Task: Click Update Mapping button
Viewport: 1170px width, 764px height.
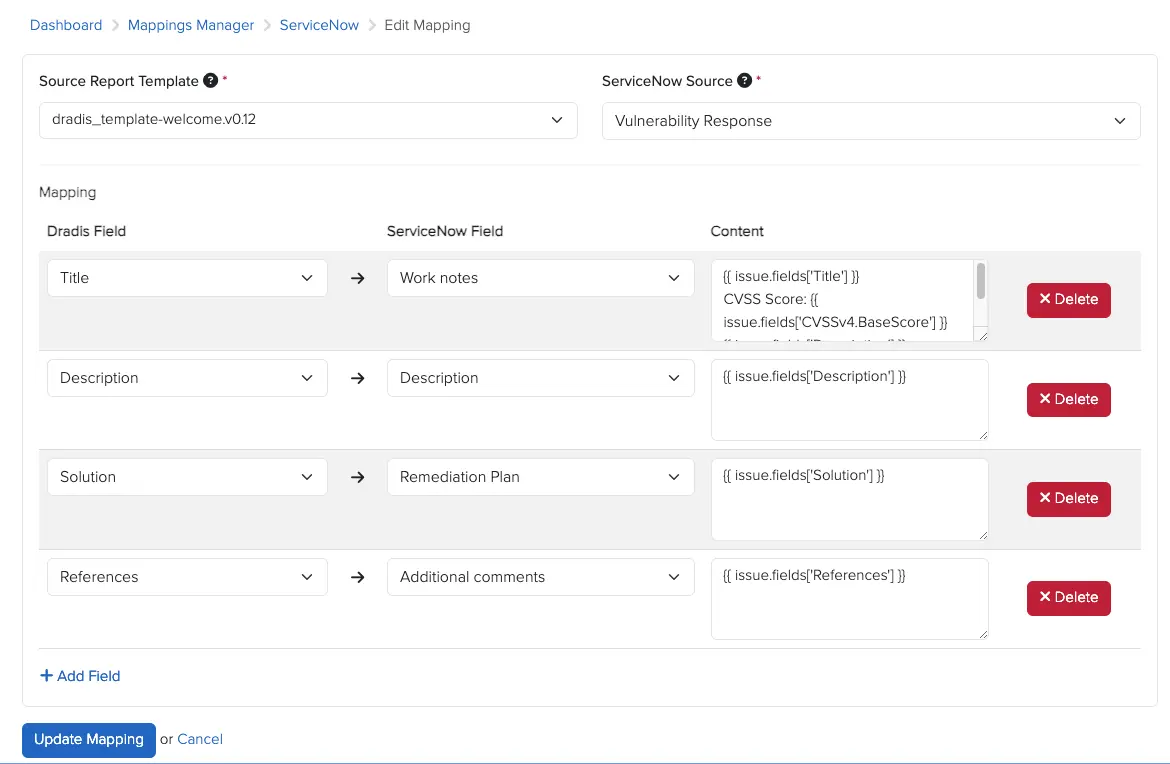Action: [x=89, y=740]
